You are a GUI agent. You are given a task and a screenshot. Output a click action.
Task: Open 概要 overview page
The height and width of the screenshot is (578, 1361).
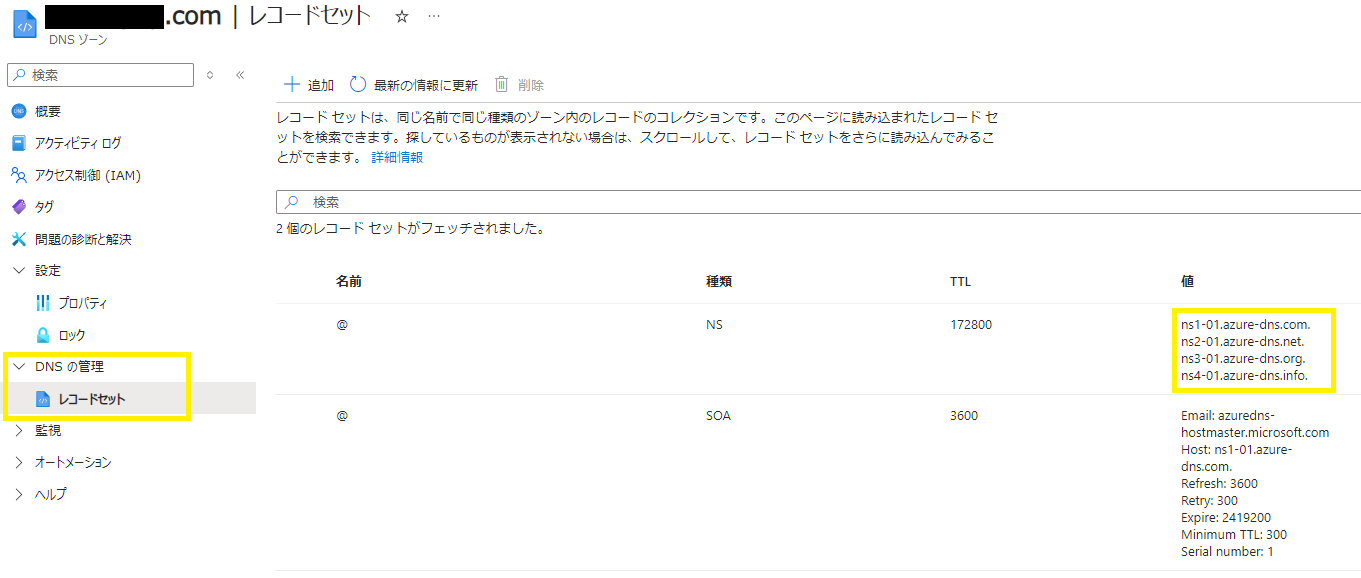pos(47,111)
